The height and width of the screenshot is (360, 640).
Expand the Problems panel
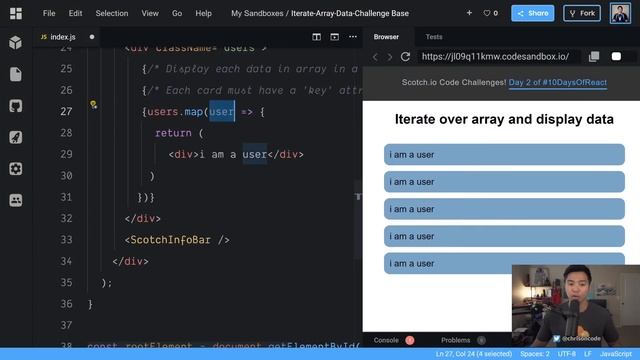456,340
